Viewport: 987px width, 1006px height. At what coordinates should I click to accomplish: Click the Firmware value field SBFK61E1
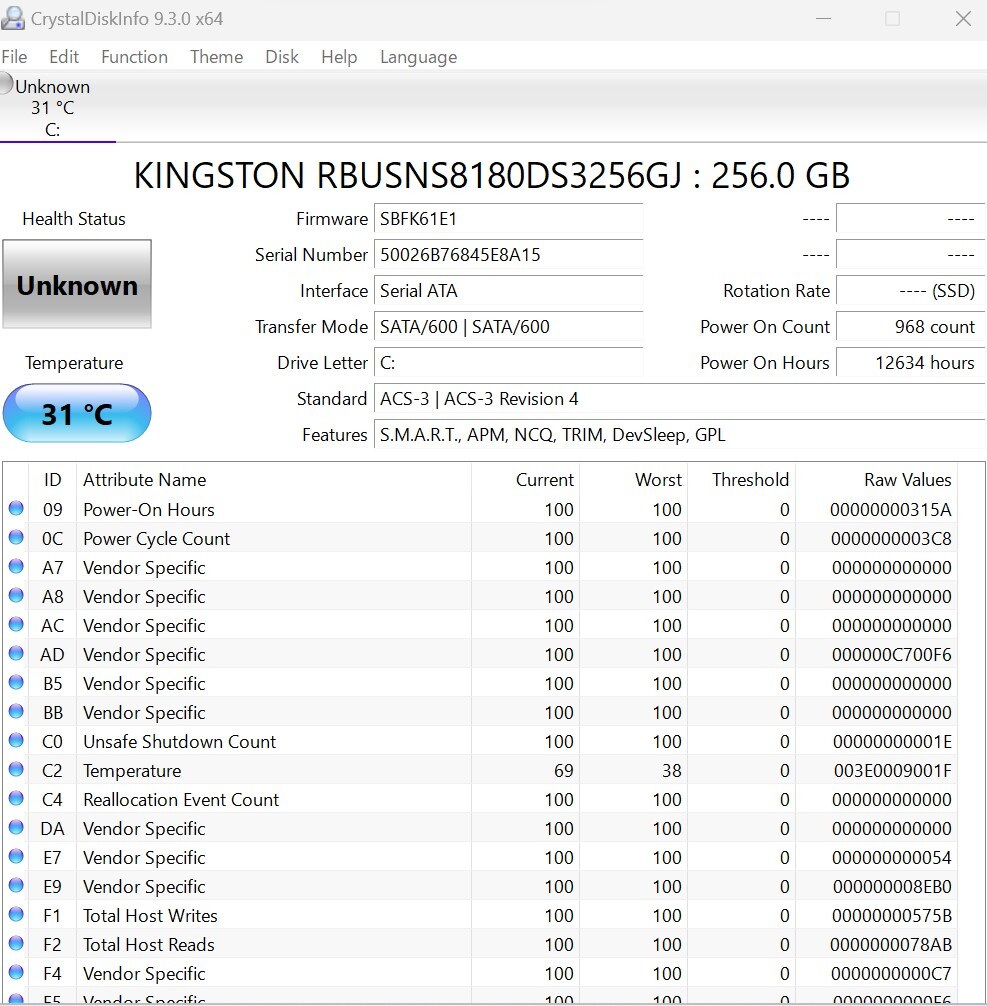point(508,219)
